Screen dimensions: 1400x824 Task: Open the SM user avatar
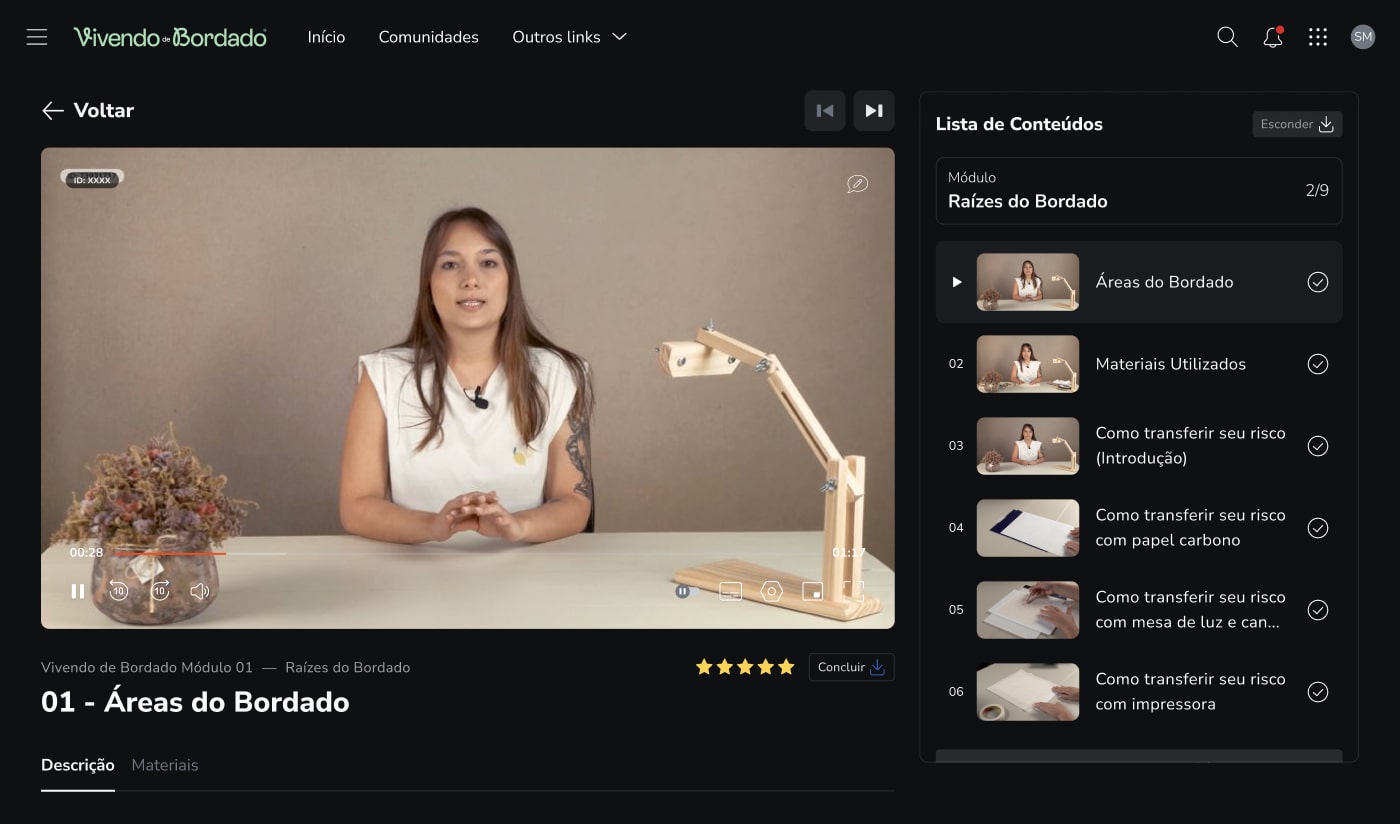click(1363, 37)
